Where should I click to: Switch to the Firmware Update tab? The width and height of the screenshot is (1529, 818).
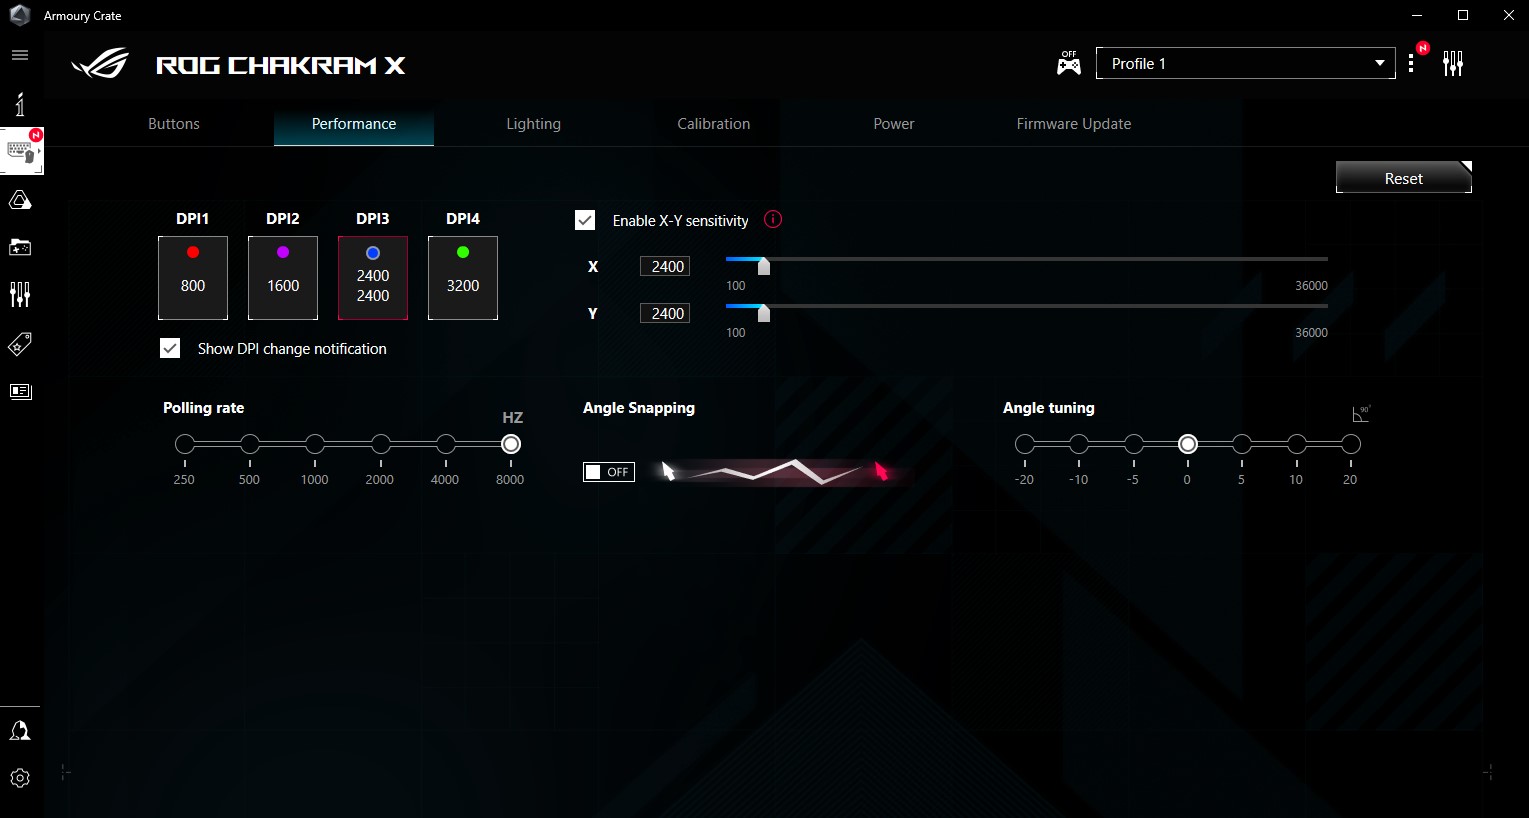(x=1074, y=124)
